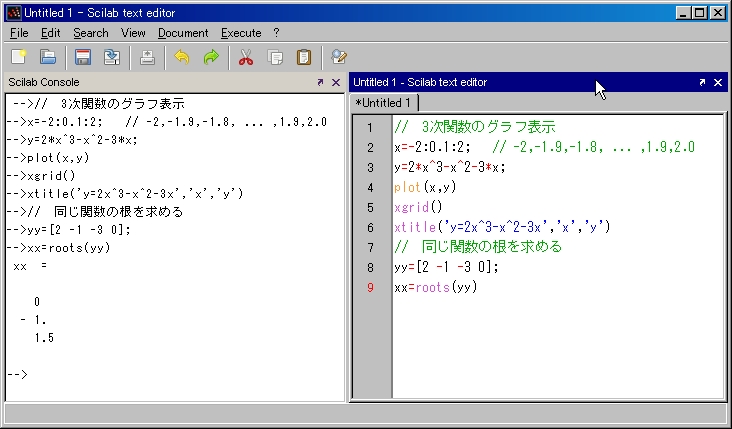Viewport: 732px width, 429px height.
Task: Close the Scilab Console panel
Action: [336, 82]
